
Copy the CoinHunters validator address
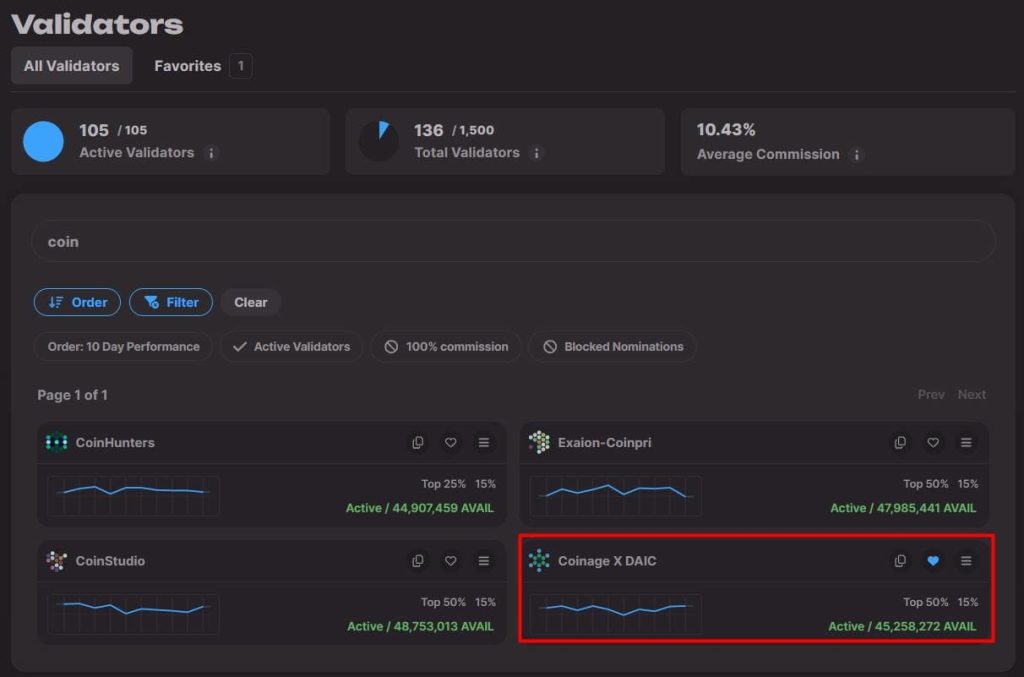(418, 443)
